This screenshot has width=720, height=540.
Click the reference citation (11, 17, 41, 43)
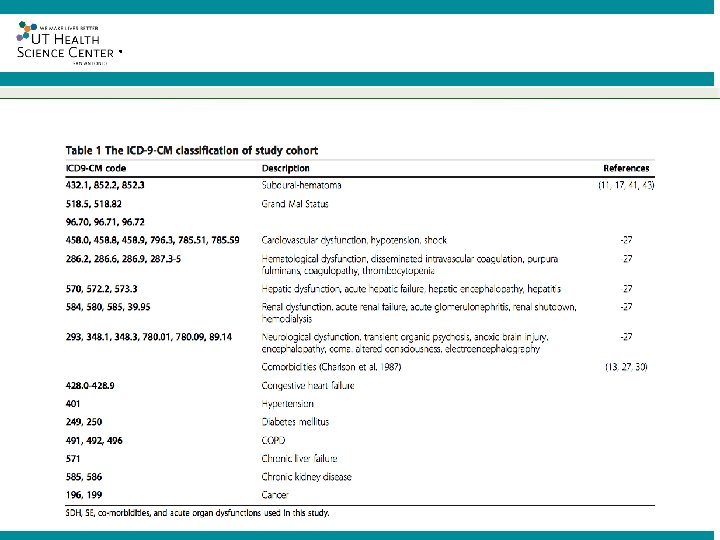626,185
